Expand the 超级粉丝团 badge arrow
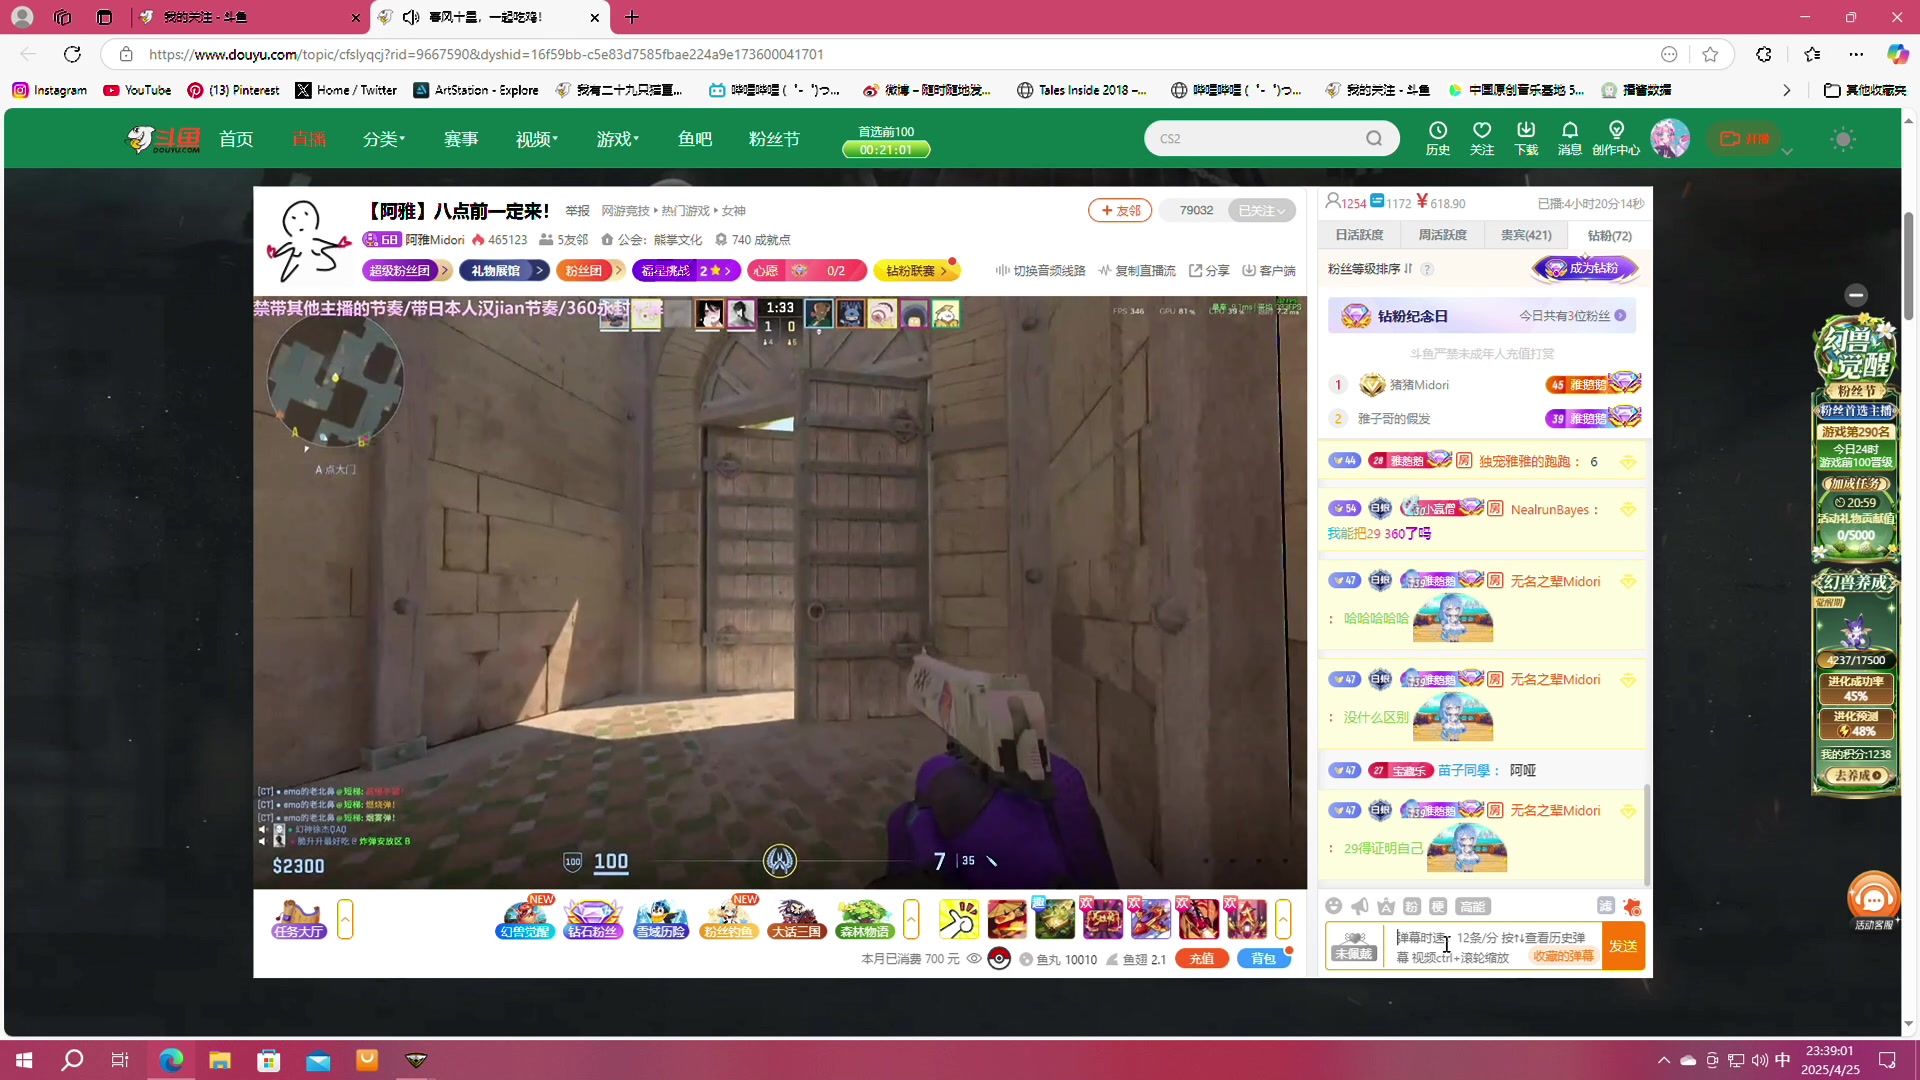 [445, 270]
